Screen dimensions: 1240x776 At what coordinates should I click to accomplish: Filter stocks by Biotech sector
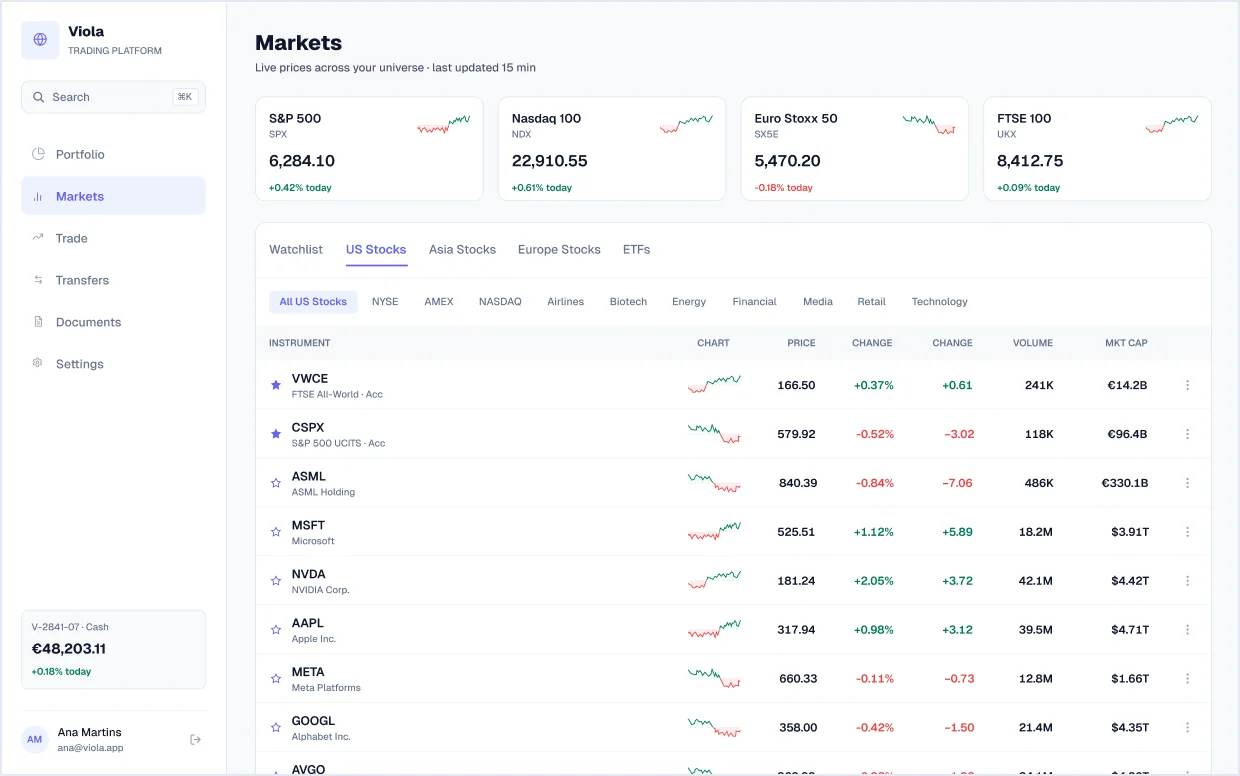click(628, 301)
